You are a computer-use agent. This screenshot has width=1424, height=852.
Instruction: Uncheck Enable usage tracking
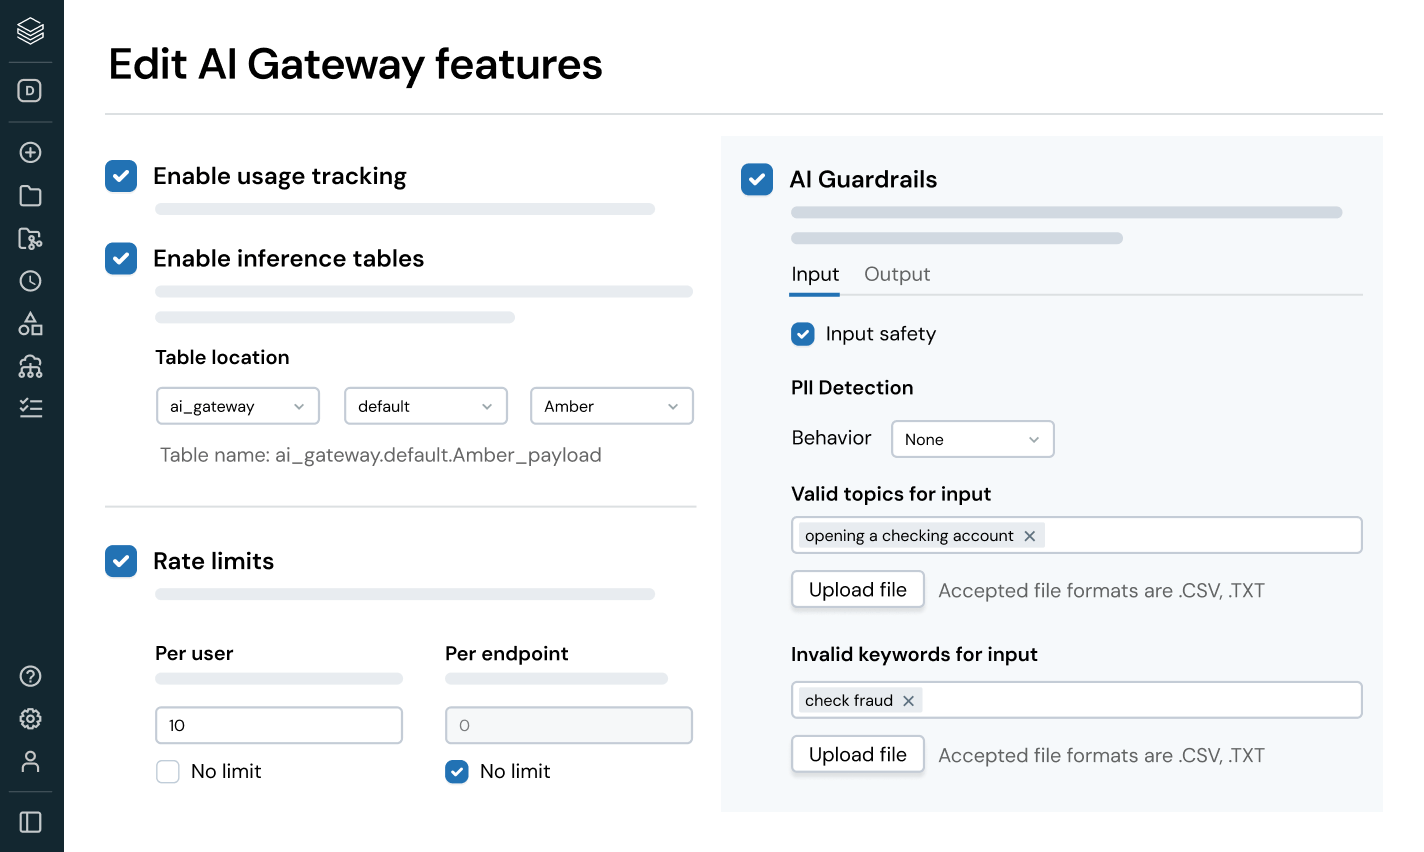[x=121, y=176]
